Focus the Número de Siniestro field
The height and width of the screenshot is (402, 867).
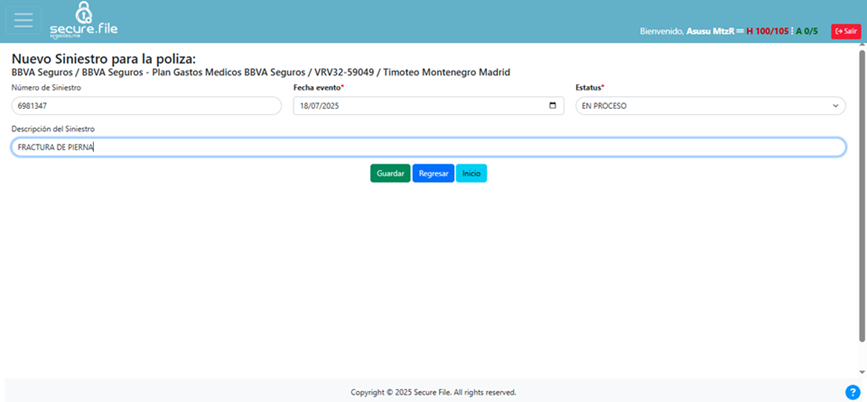146,106
